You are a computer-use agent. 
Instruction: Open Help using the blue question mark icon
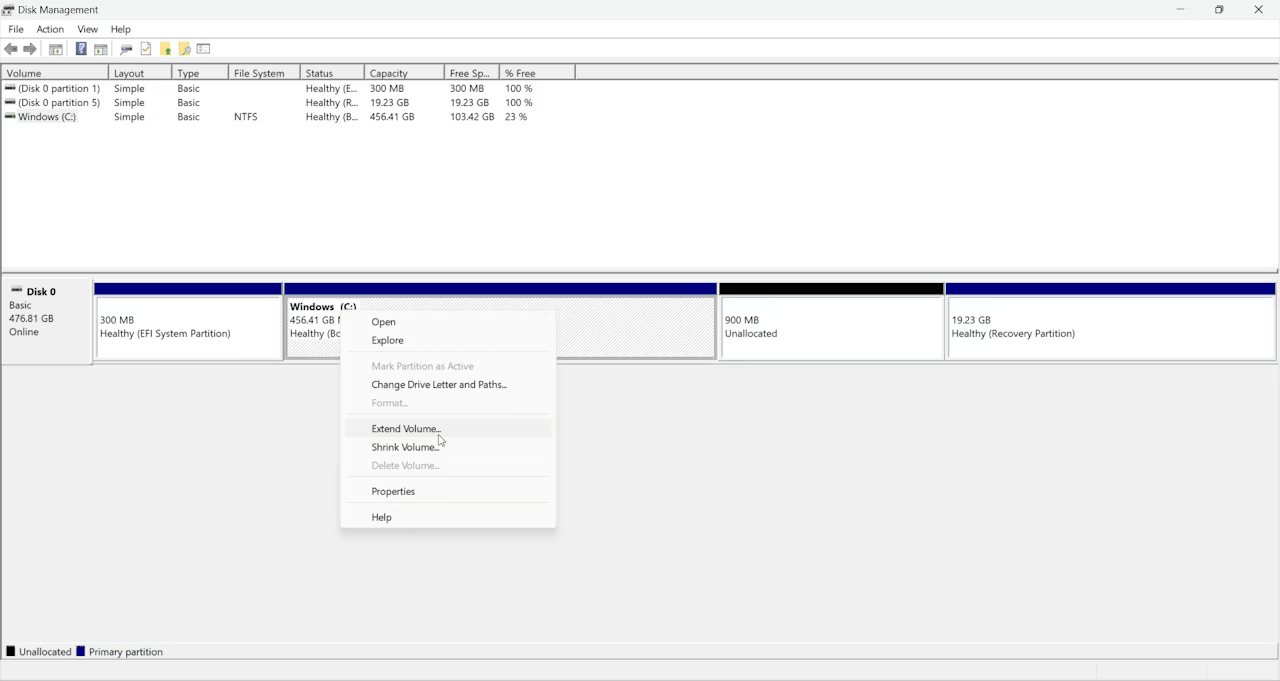click(x=81, y=49)
